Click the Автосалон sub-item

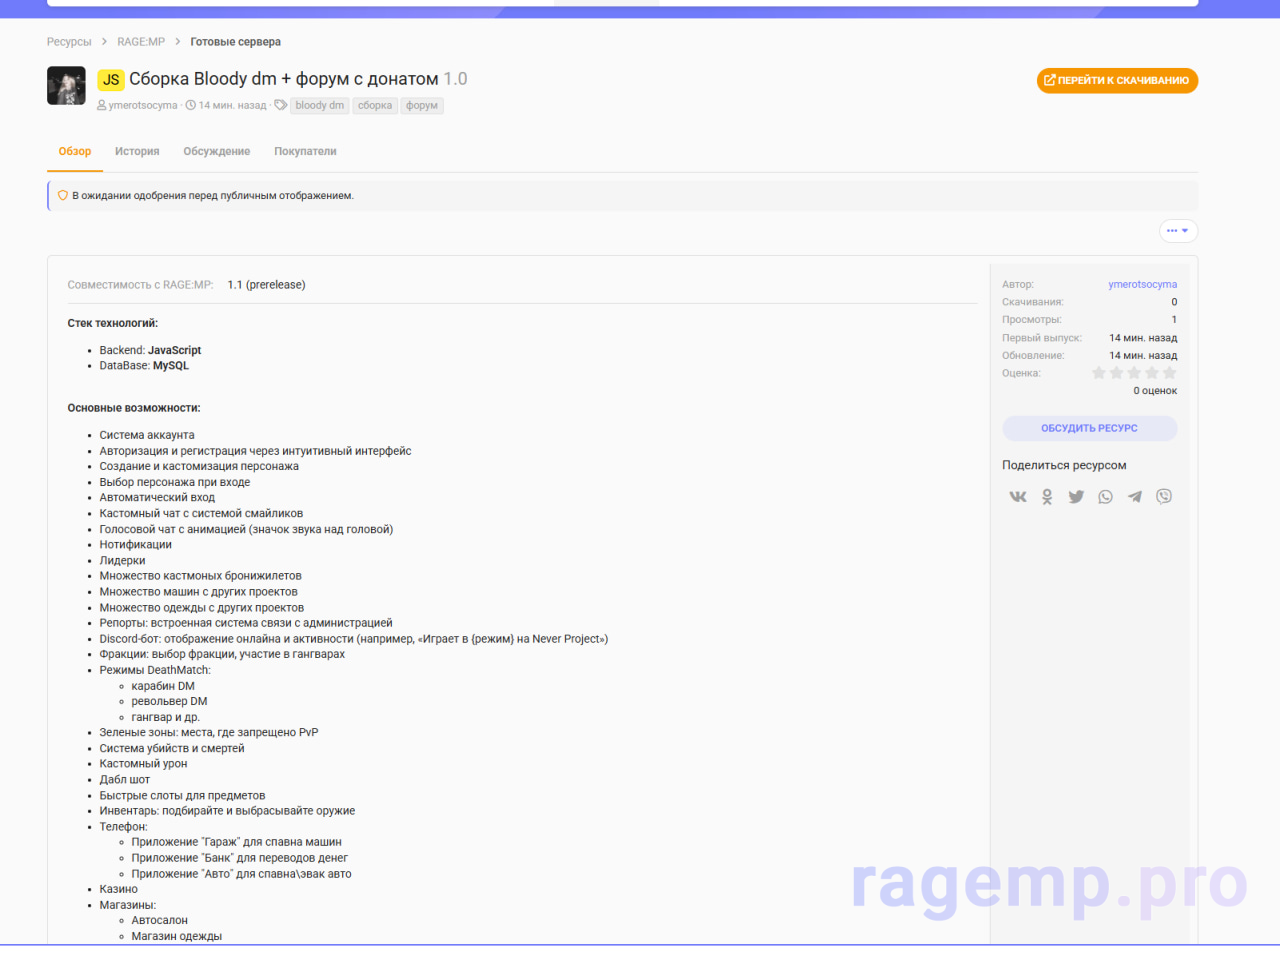[x=159, y=921]
